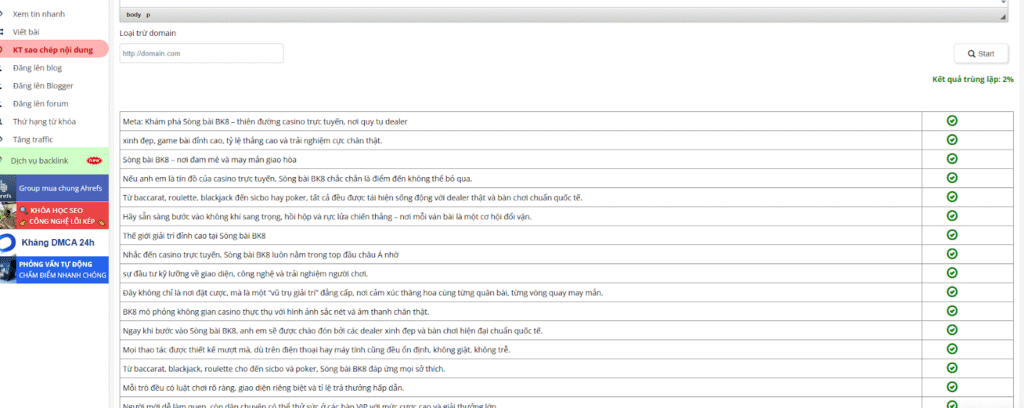This screenshot has width=1024, height=408.
Task: Click the Group mua chung Ahrefs banner
Action: tap(54, 188)
